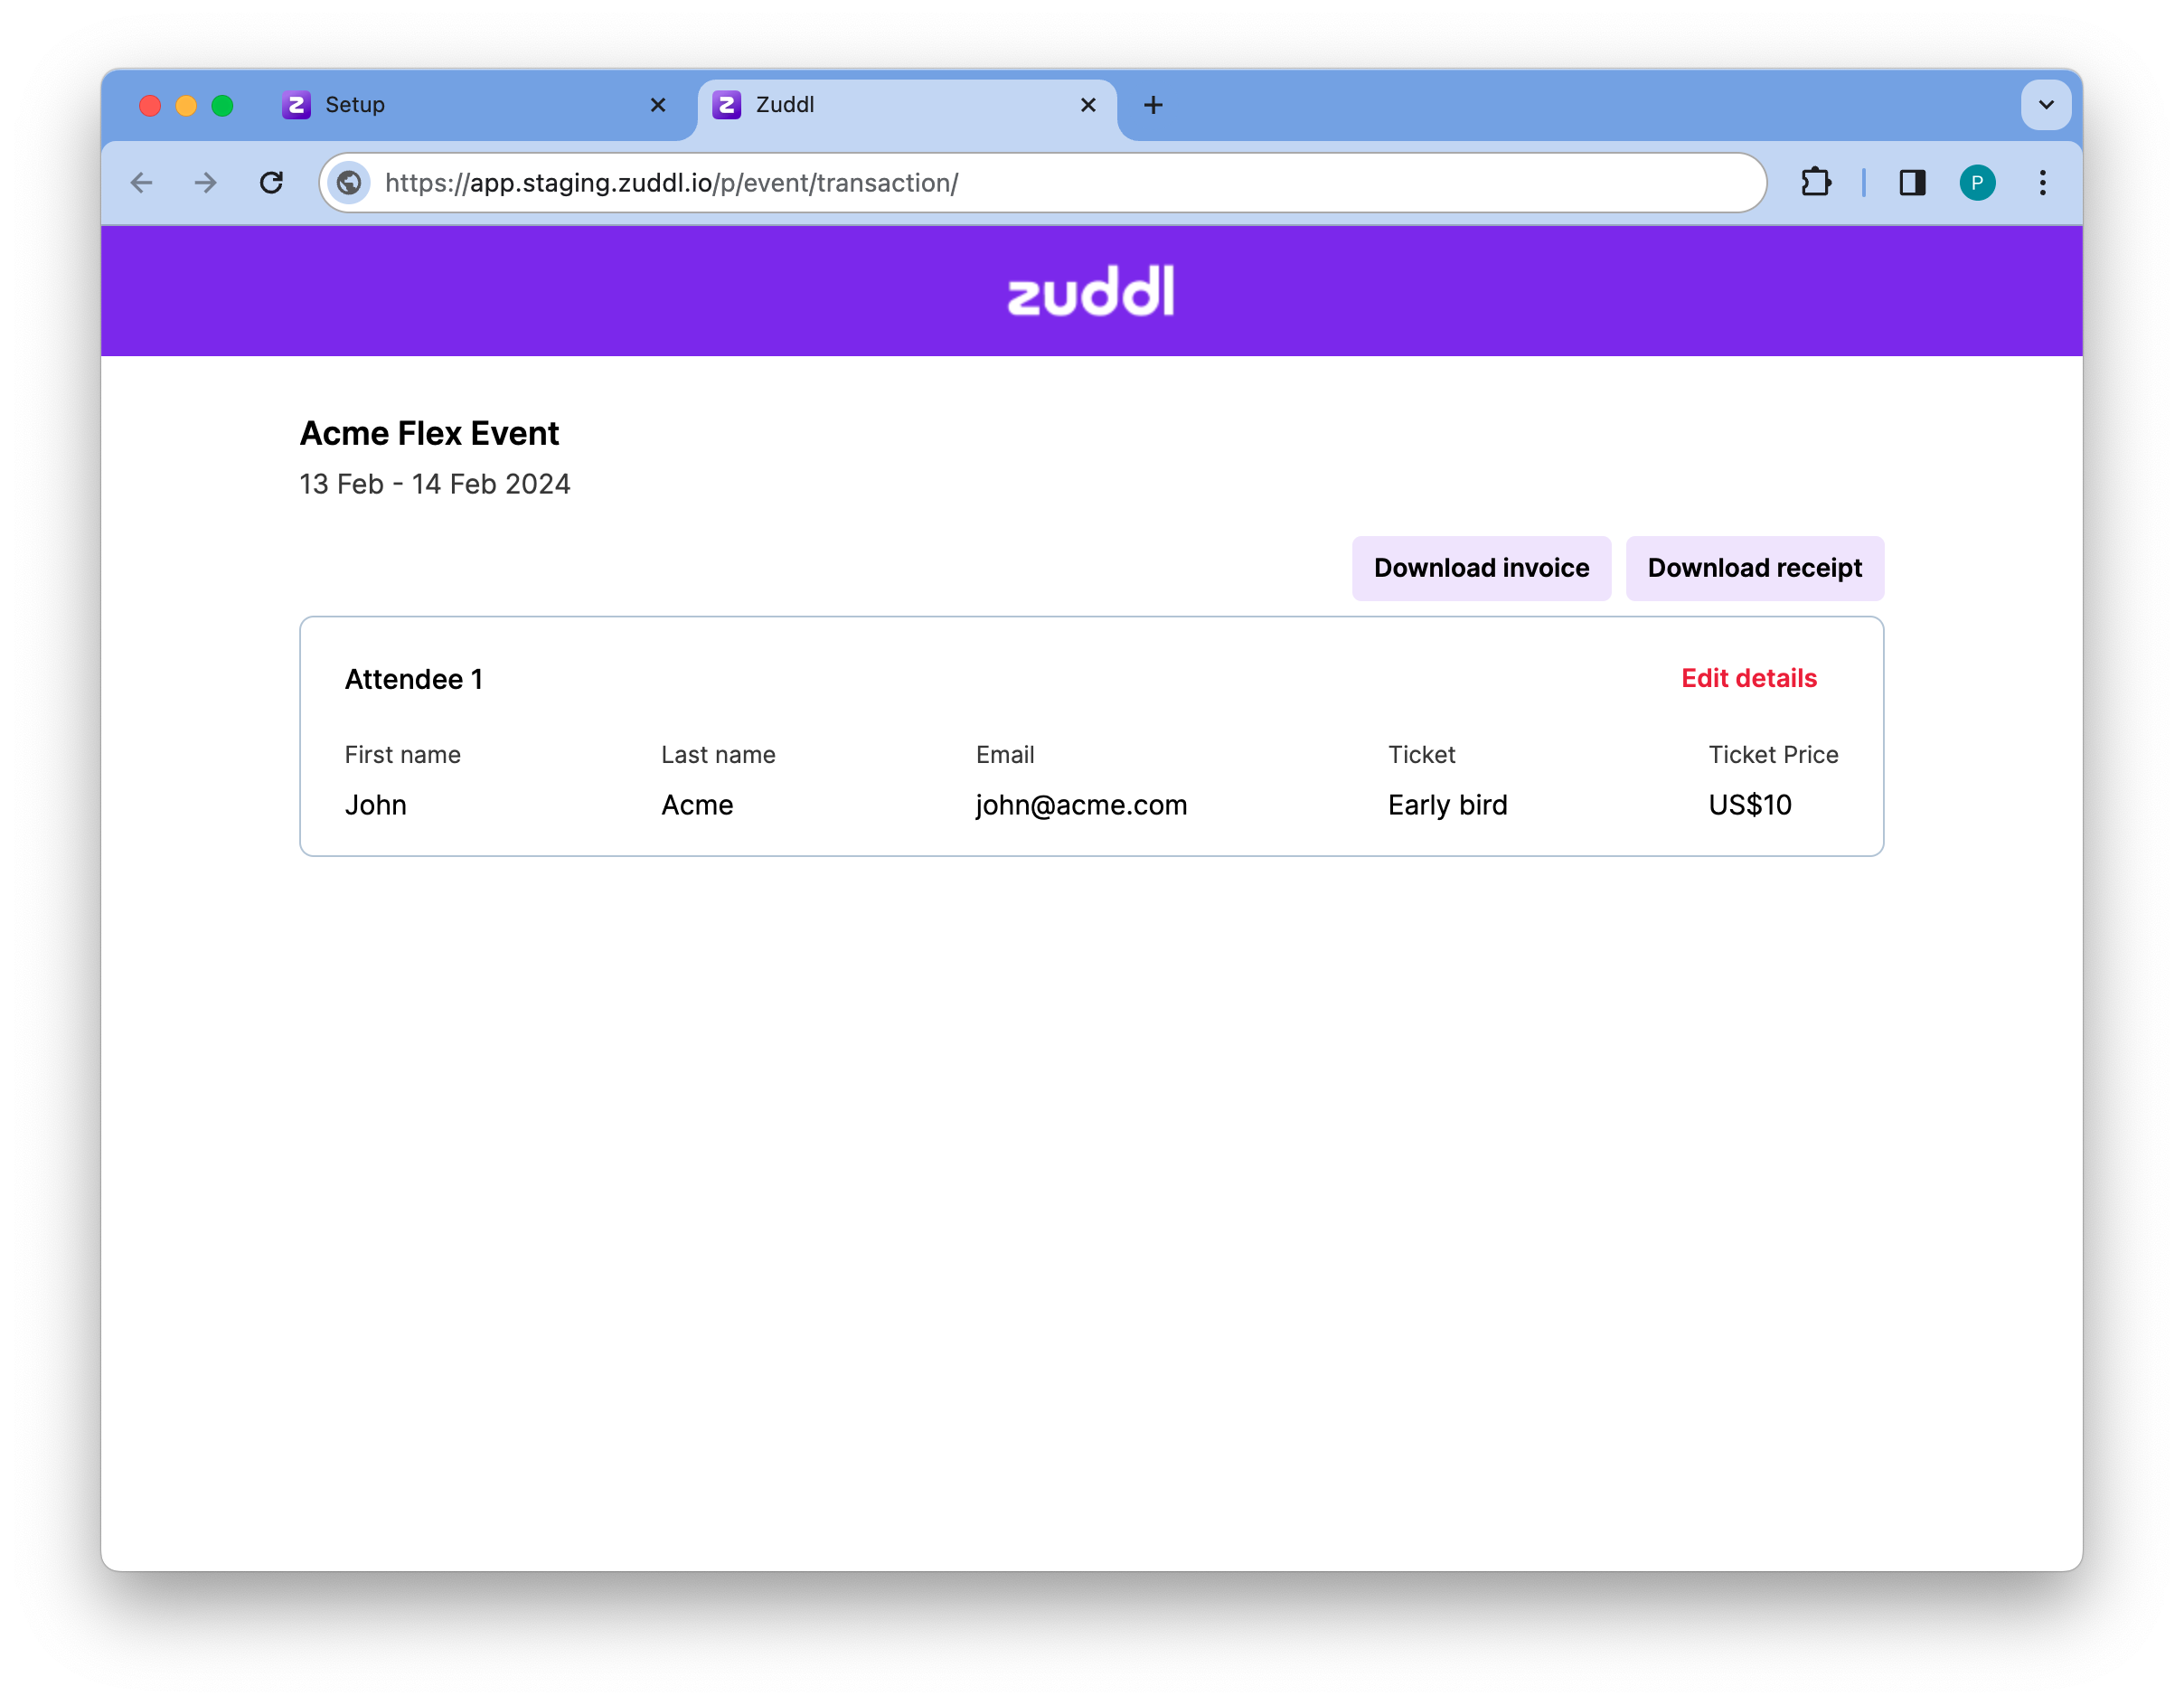This screenshot has height=1705, width=2184.
Task: Click the green fullscreen window button
Action: [223, 106]
